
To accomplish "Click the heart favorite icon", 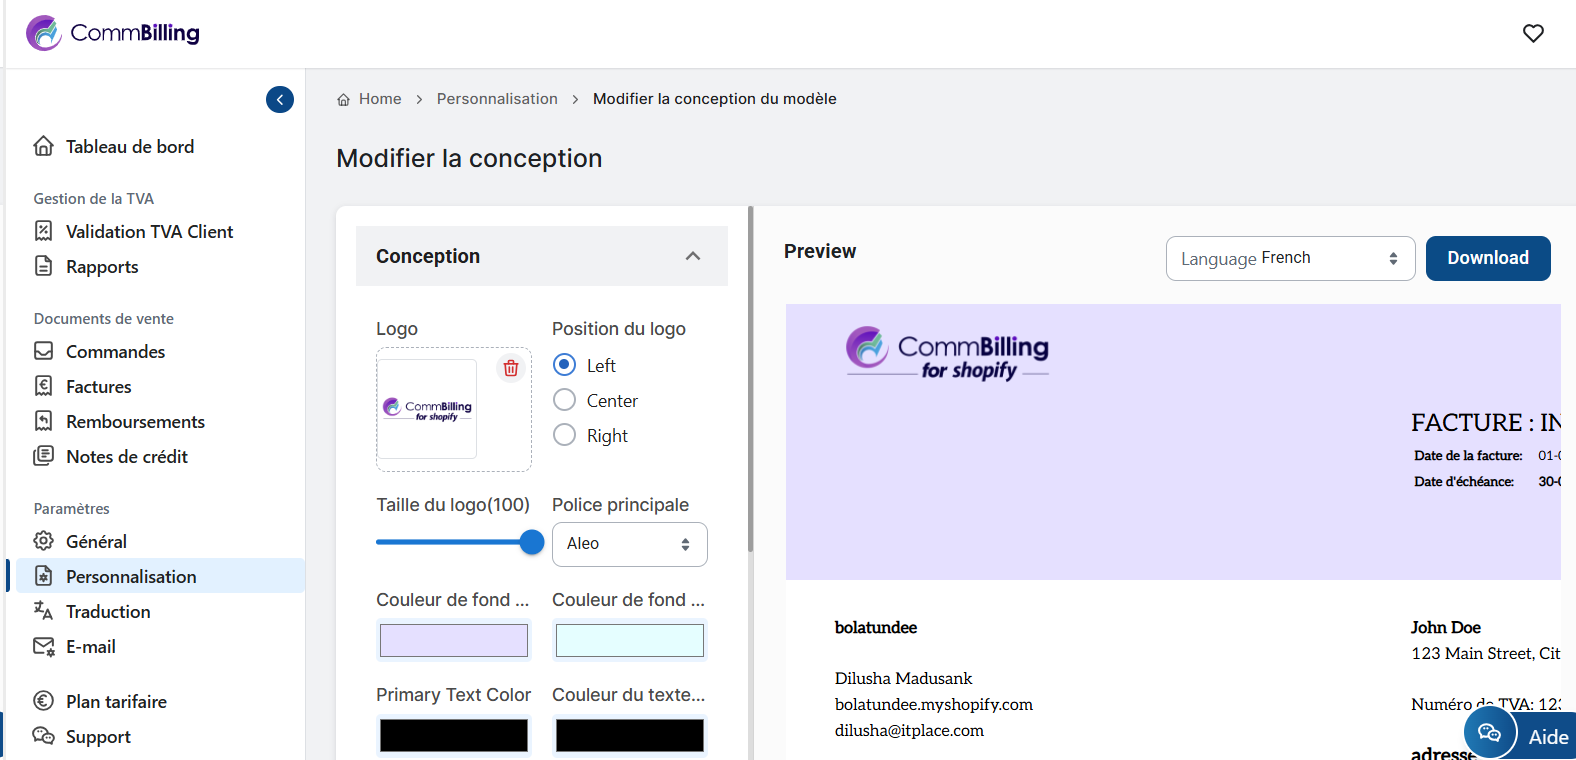I will click(x=1533, y=33).
